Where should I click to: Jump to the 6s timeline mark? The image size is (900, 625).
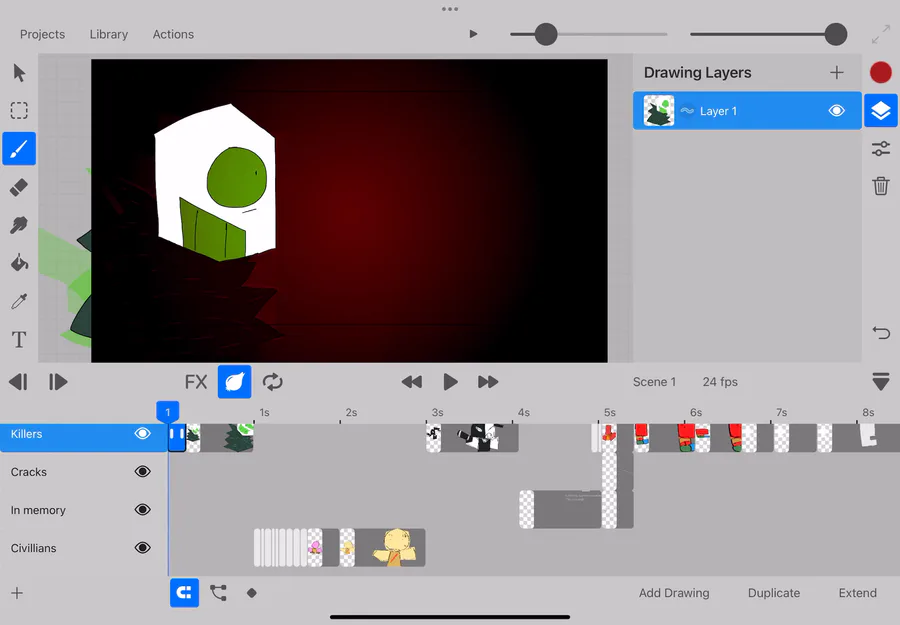click(x=696, y=412)
